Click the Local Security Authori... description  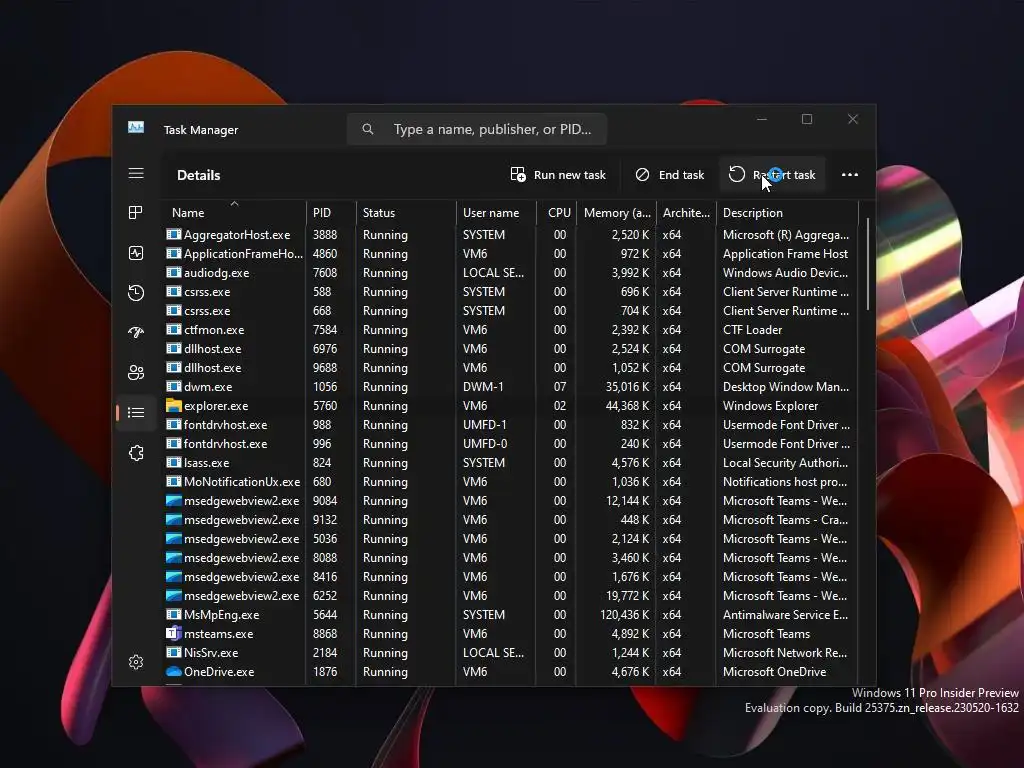786,462
